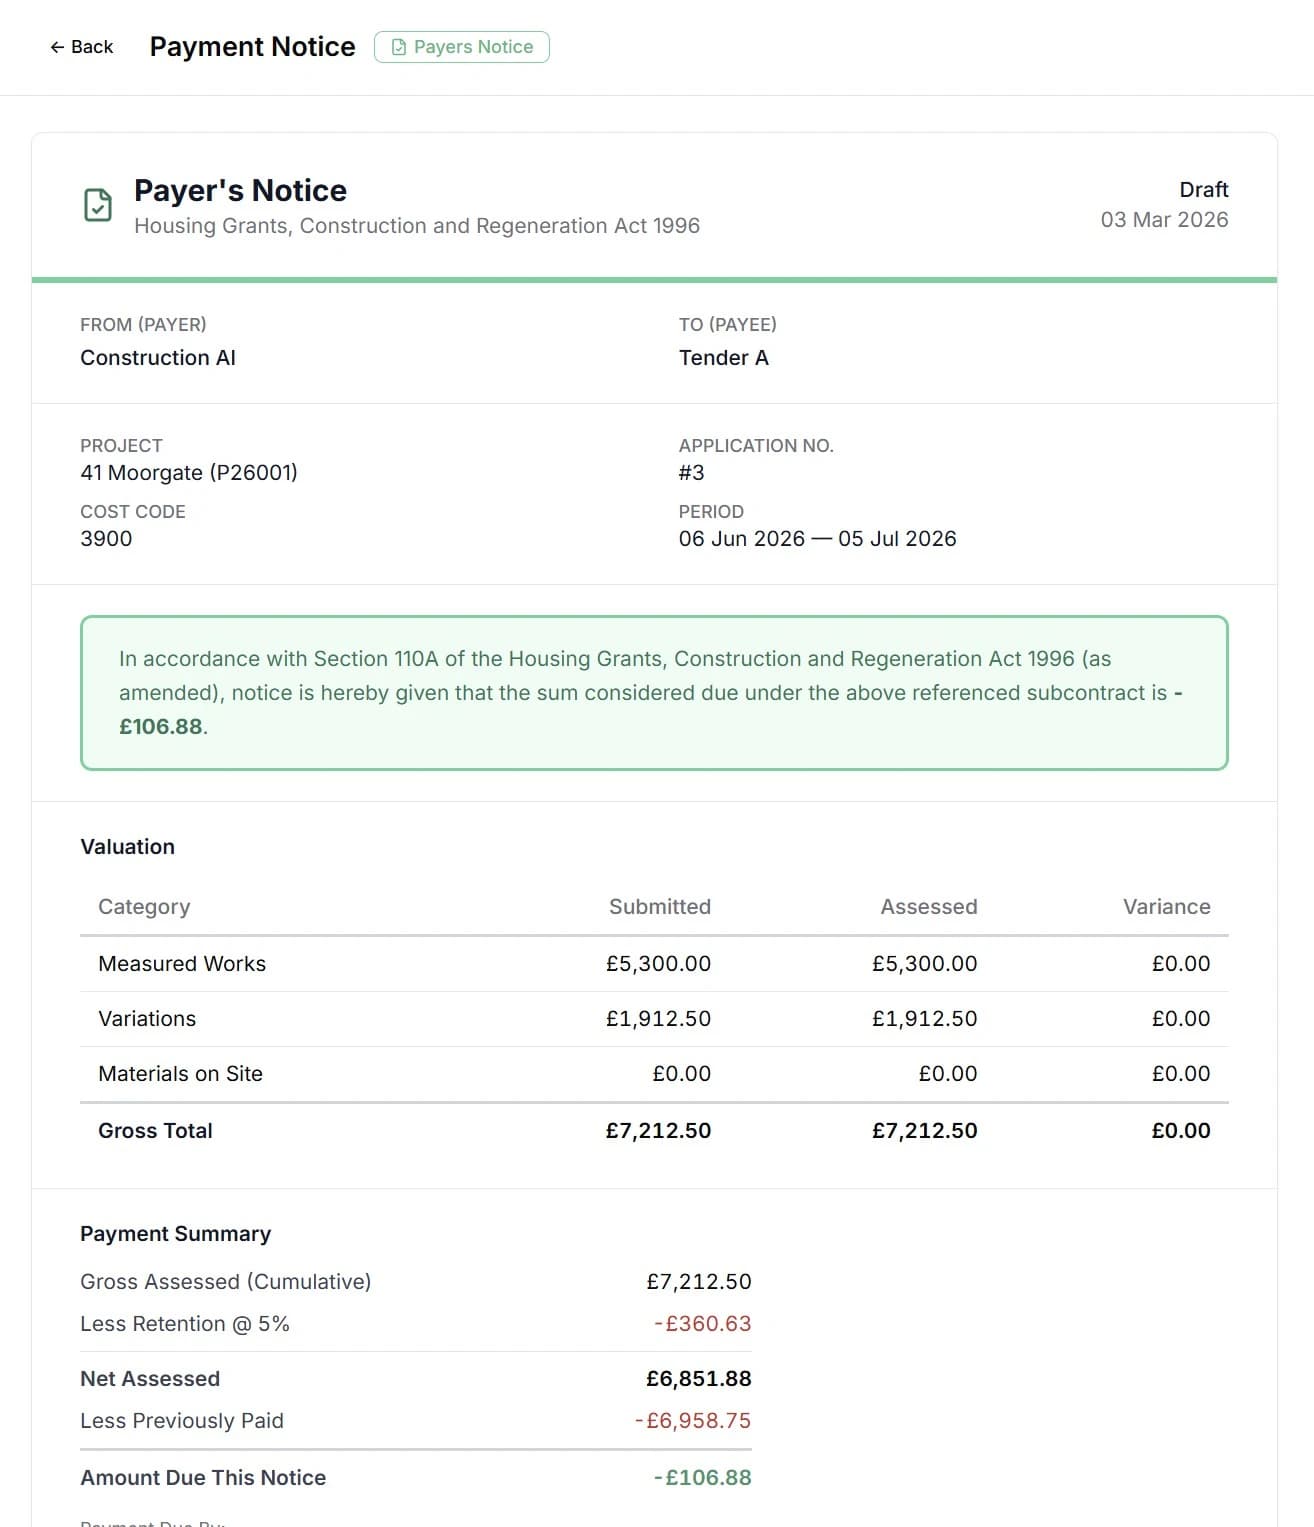Click the Back button

pos(80,47)
